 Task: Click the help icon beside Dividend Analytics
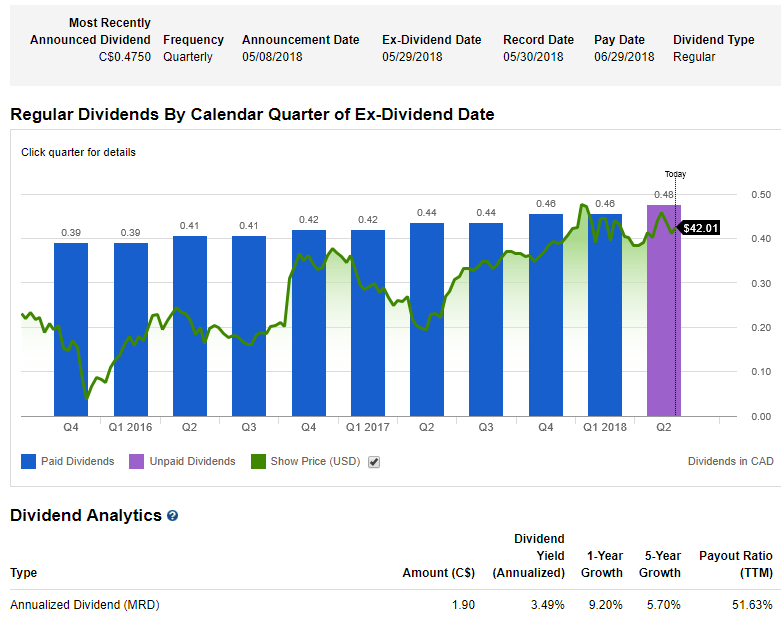173,516
